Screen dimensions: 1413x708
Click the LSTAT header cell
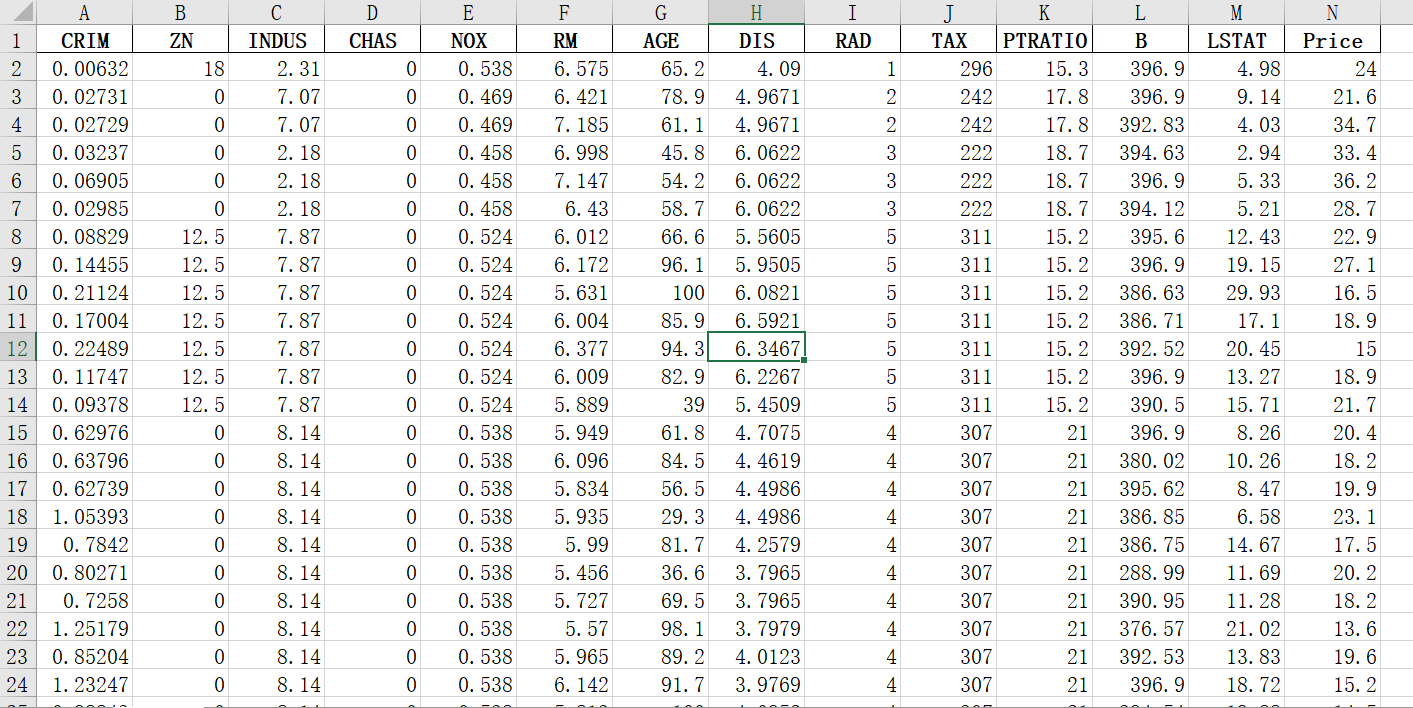pyautogui.click(x=1236, y=41)
